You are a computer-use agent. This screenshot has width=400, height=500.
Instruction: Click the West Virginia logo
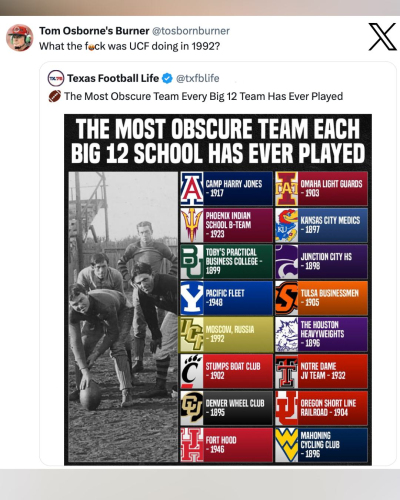[286, 445]
